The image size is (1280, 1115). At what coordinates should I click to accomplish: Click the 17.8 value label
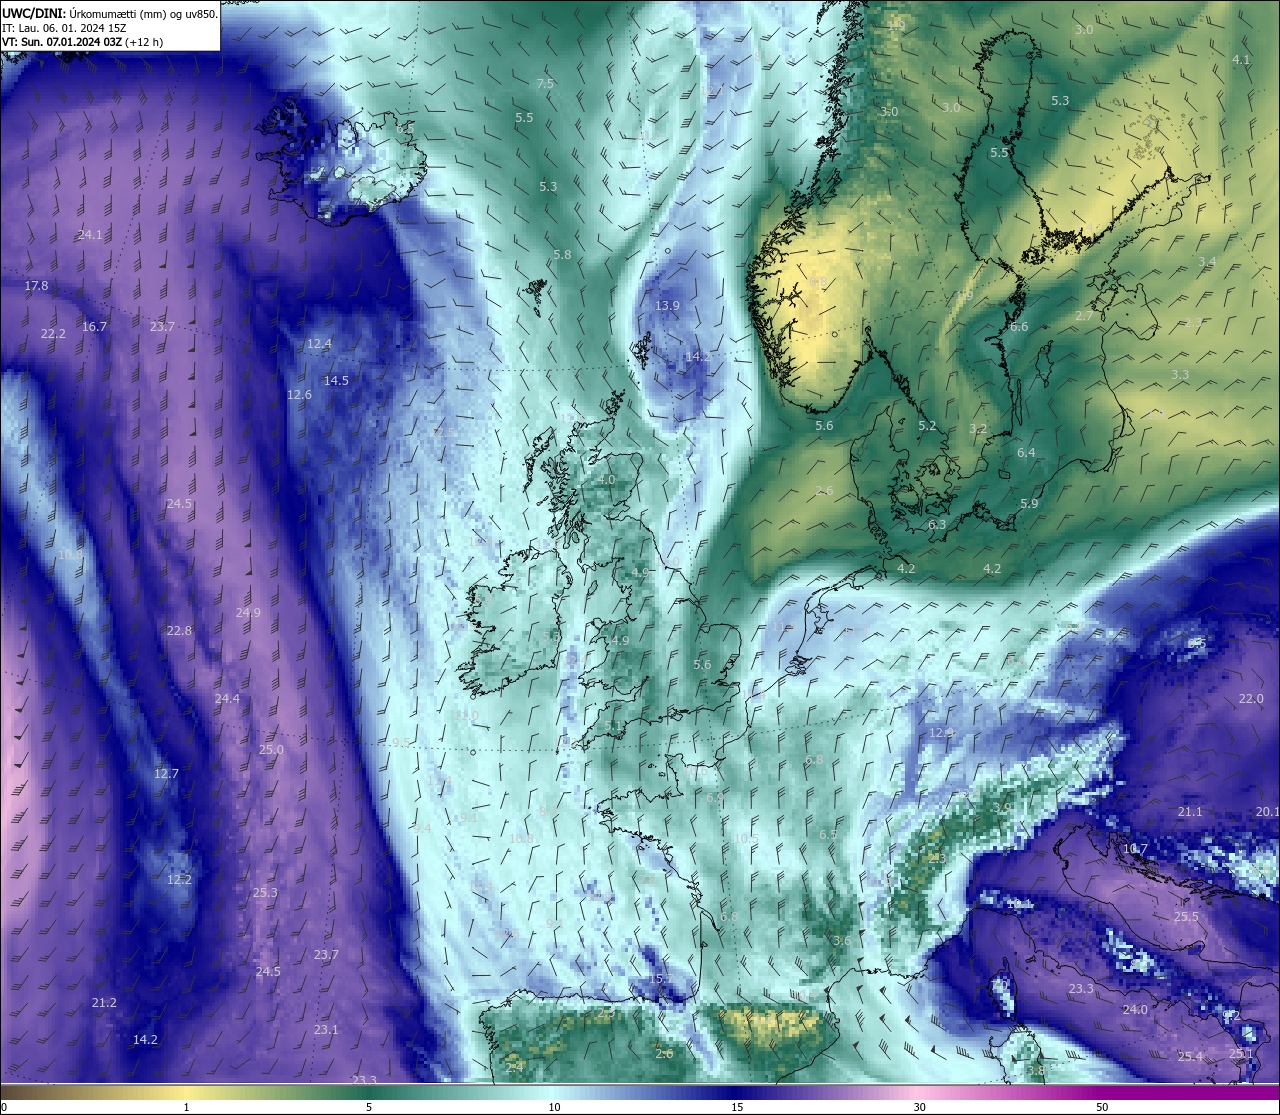click(36, 285)
